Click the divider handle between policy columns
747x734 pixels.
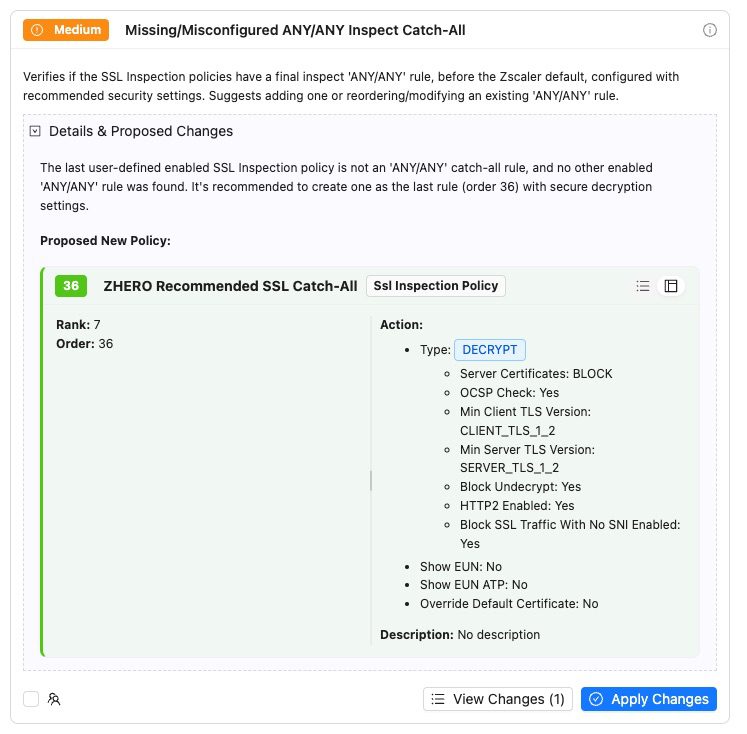point(371,481)
